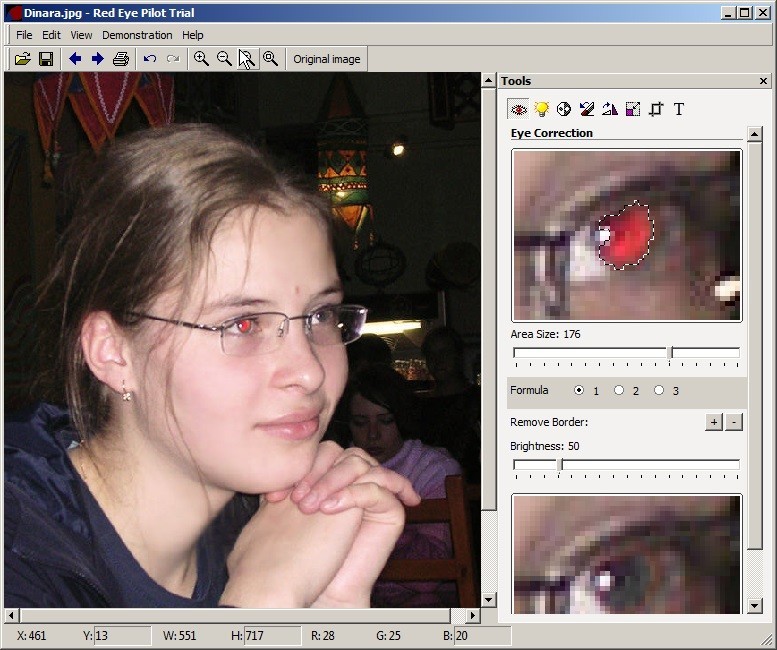Image resolution: width=777 pixels, height=650 pixels.
Task: Click the Brightness slider track
Action: pos(626,465)
